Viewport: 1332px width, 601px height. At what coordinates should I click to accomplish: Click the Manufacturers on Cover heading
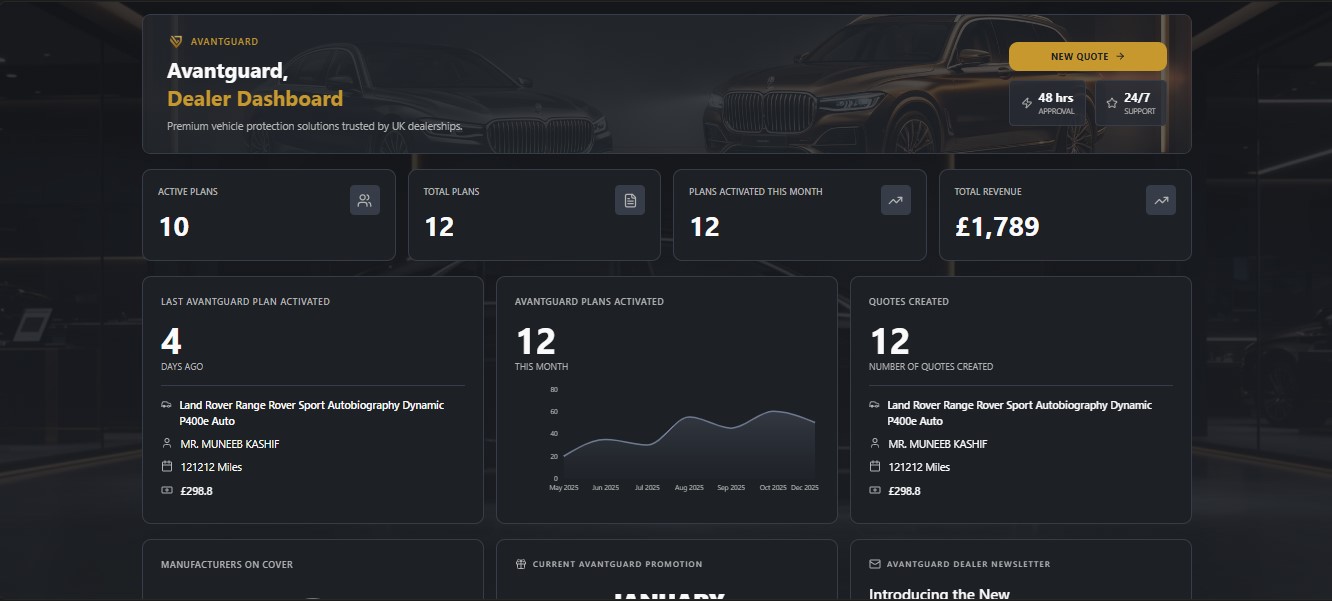point(227,565)
